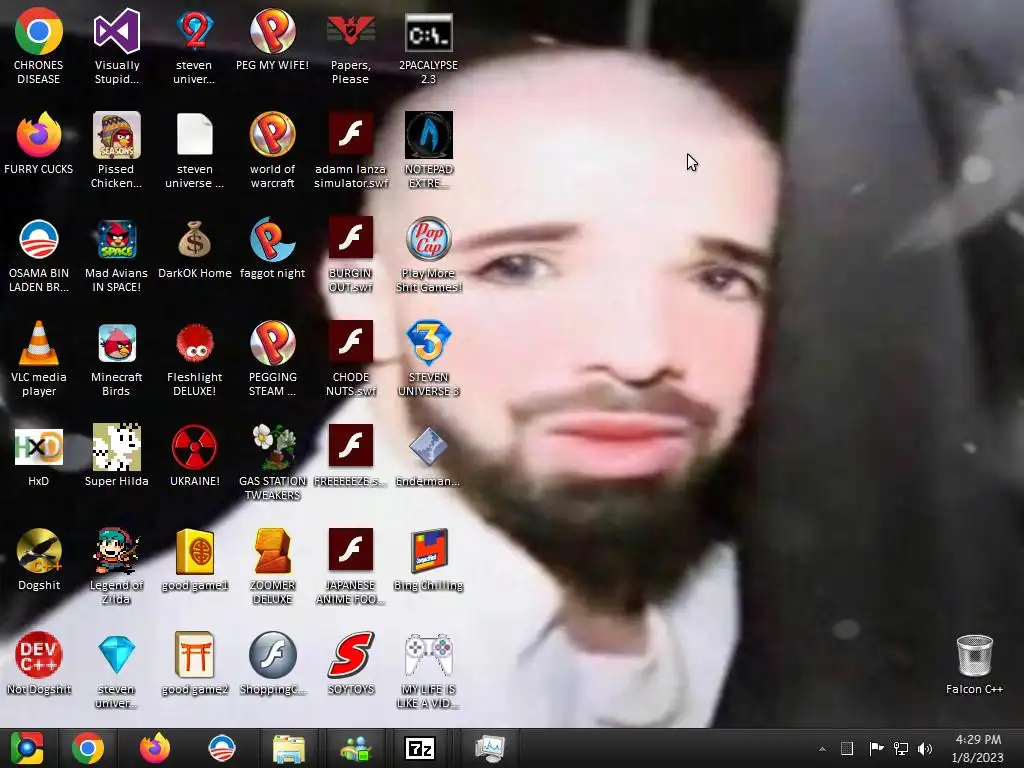Open the monitor graph icon on the taskbar

(x=488, y=748)
